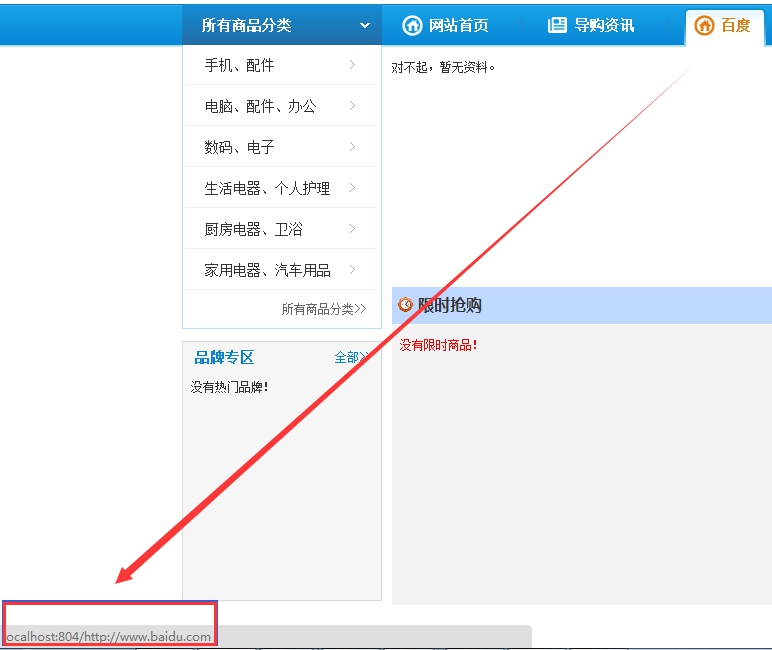Select the 百度 navigation tab
772x650 pixels.
coord(735,25)
